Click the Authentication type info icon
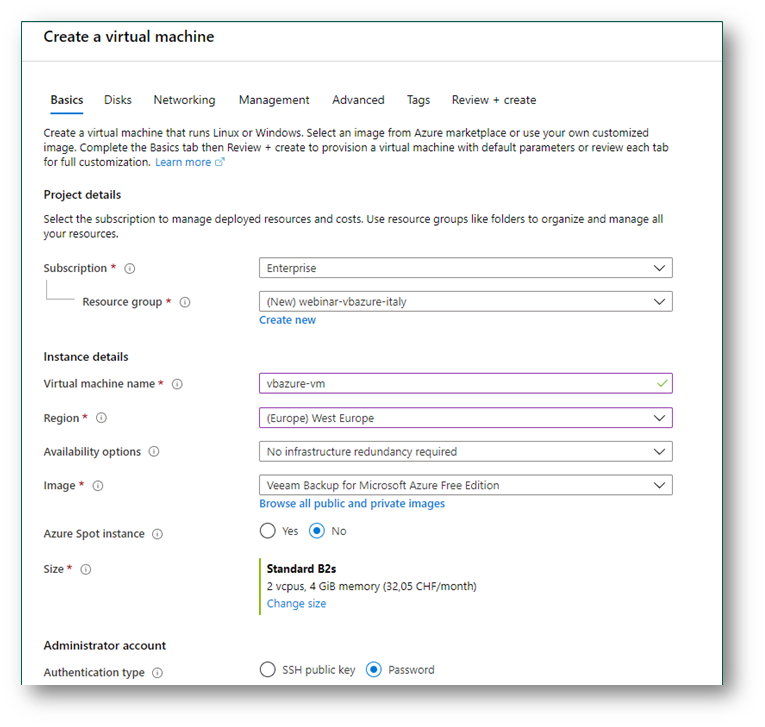Image resolution: width=765 pixels, height=727 pixels. 157,673
